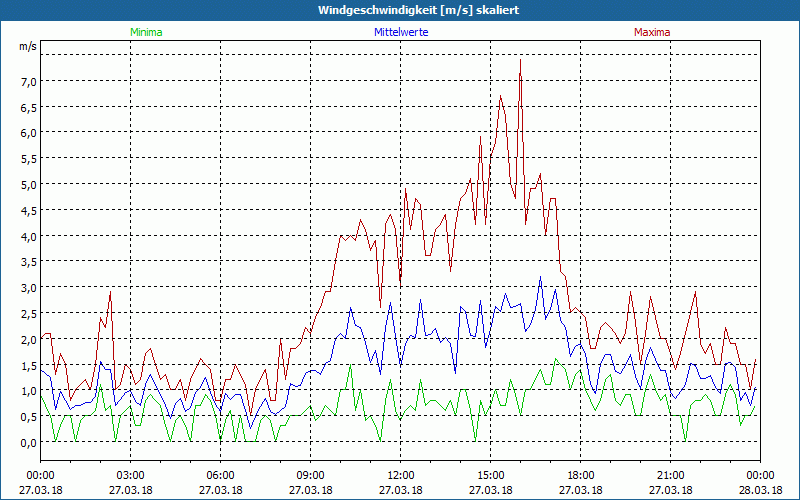Click the '28.03.18' date label
The height and width of the screenshot is (500, 800).
pos(760,490)
